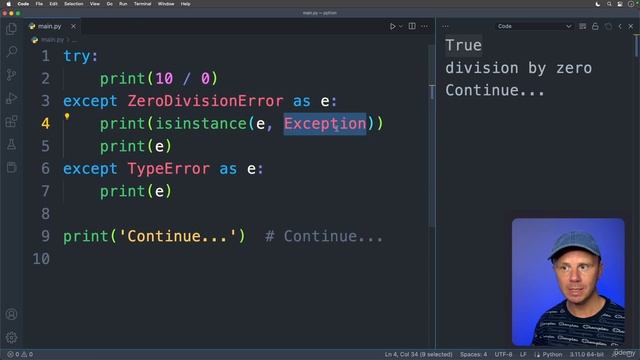The height and width of the screenshot is (360, 640).
Task: Open the Code output channel dropdown
Action: point(534,26)
